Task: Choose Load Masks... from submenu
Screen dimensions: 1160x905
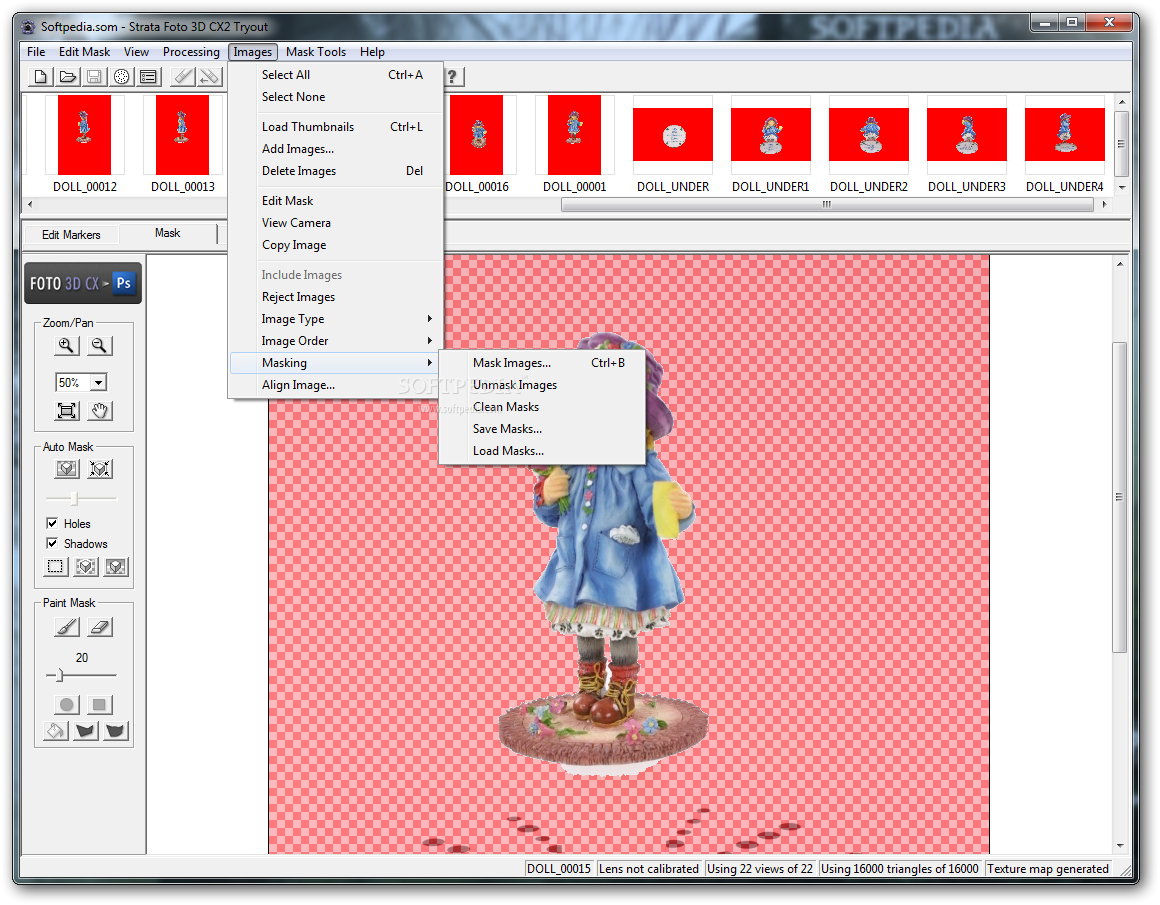Action: pos(542,451)
